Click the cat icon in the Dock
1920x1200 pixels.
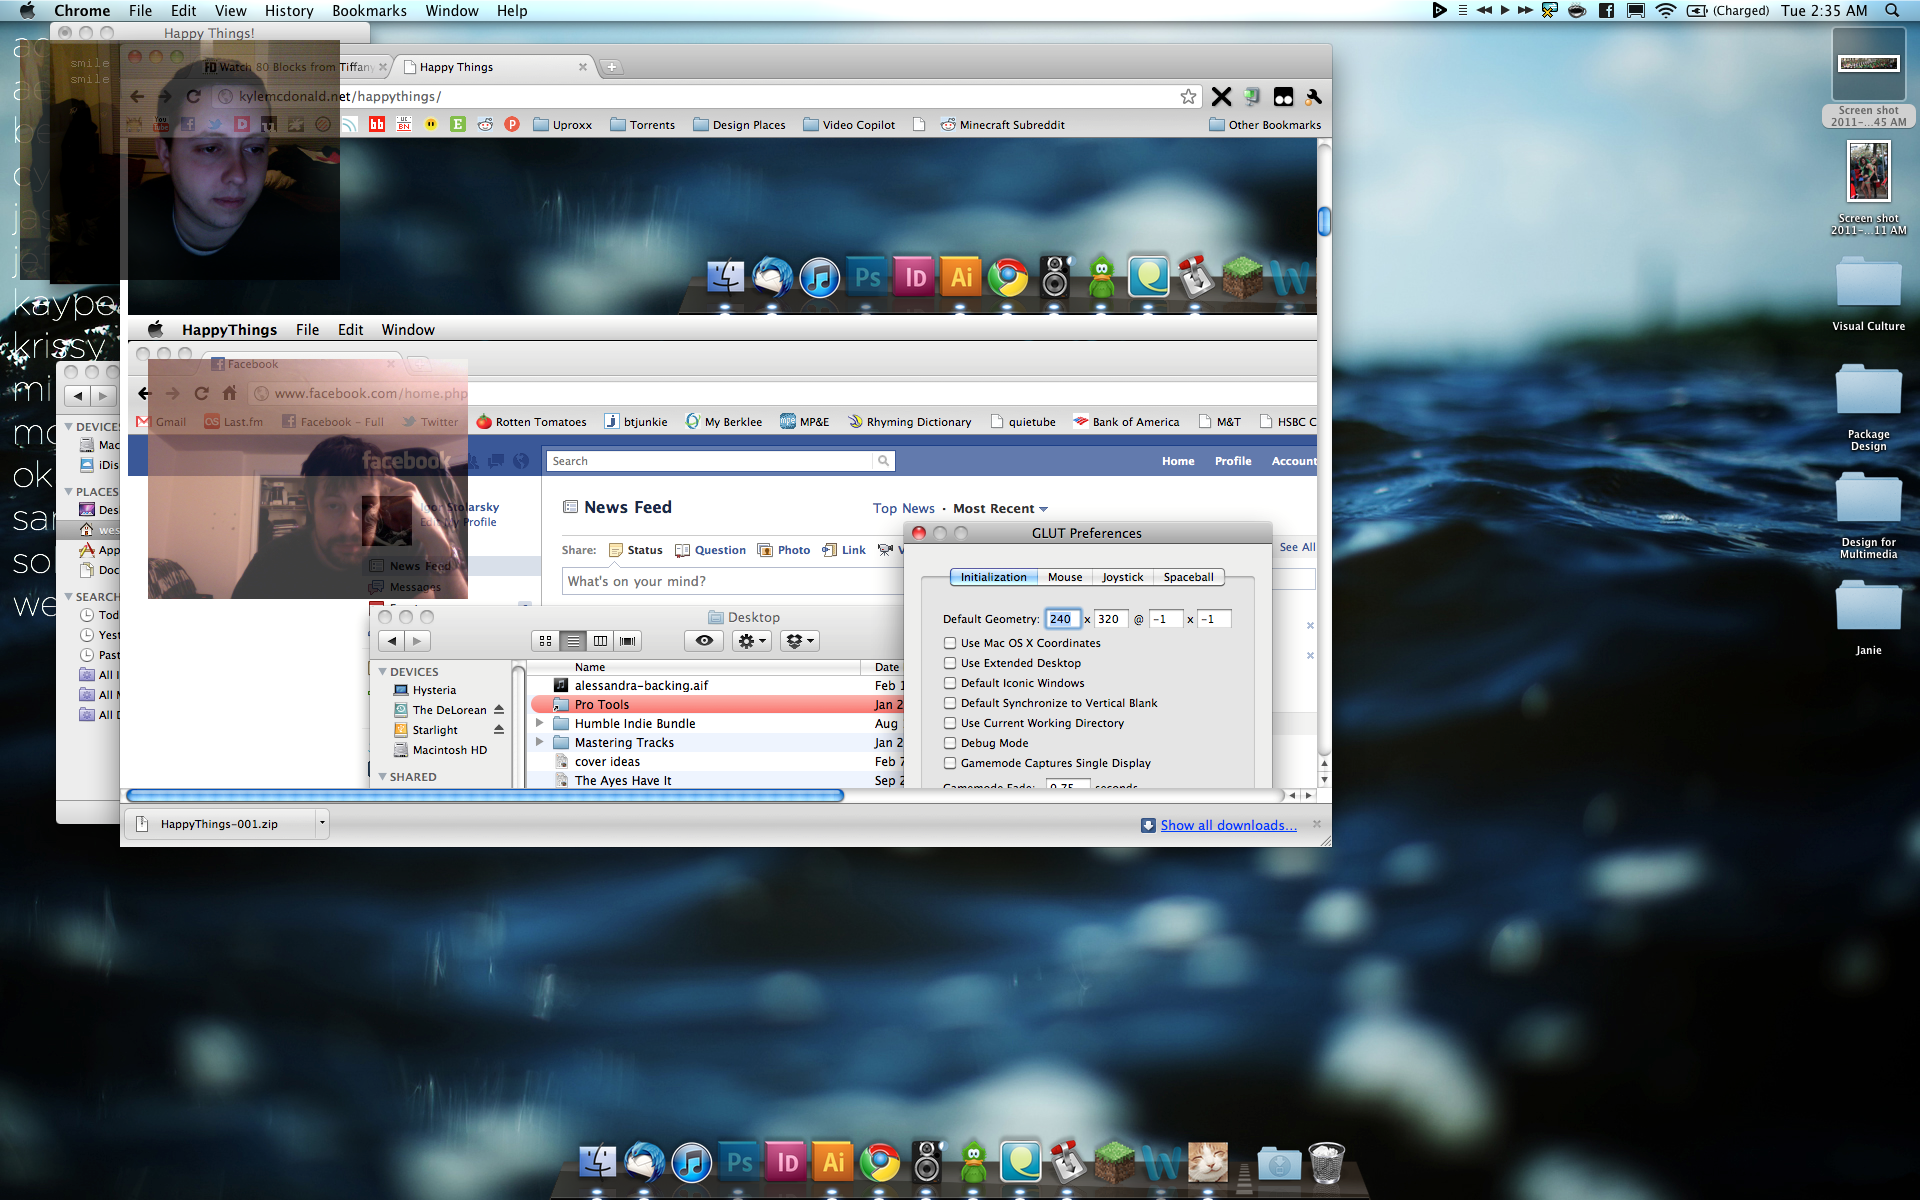coord(1207,1163)
